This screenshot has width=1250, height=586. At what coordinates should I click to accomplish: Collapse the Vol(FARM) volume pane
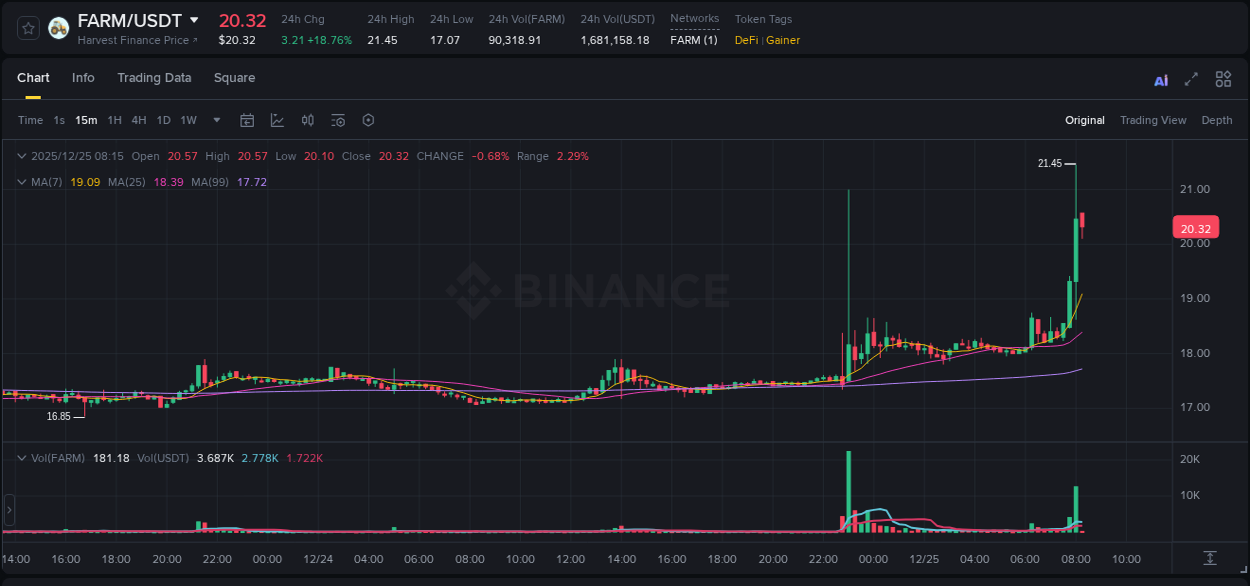tap(22, 458)
